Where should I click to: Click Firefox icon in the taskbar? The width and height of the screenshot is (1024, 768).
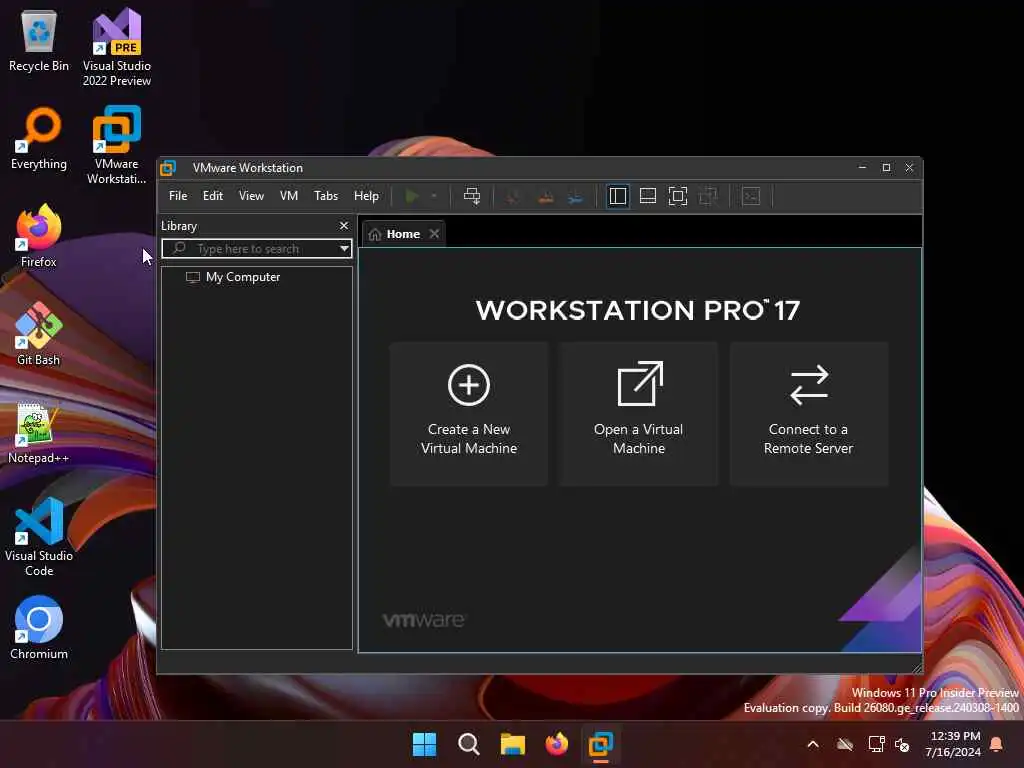click(556, 744)
